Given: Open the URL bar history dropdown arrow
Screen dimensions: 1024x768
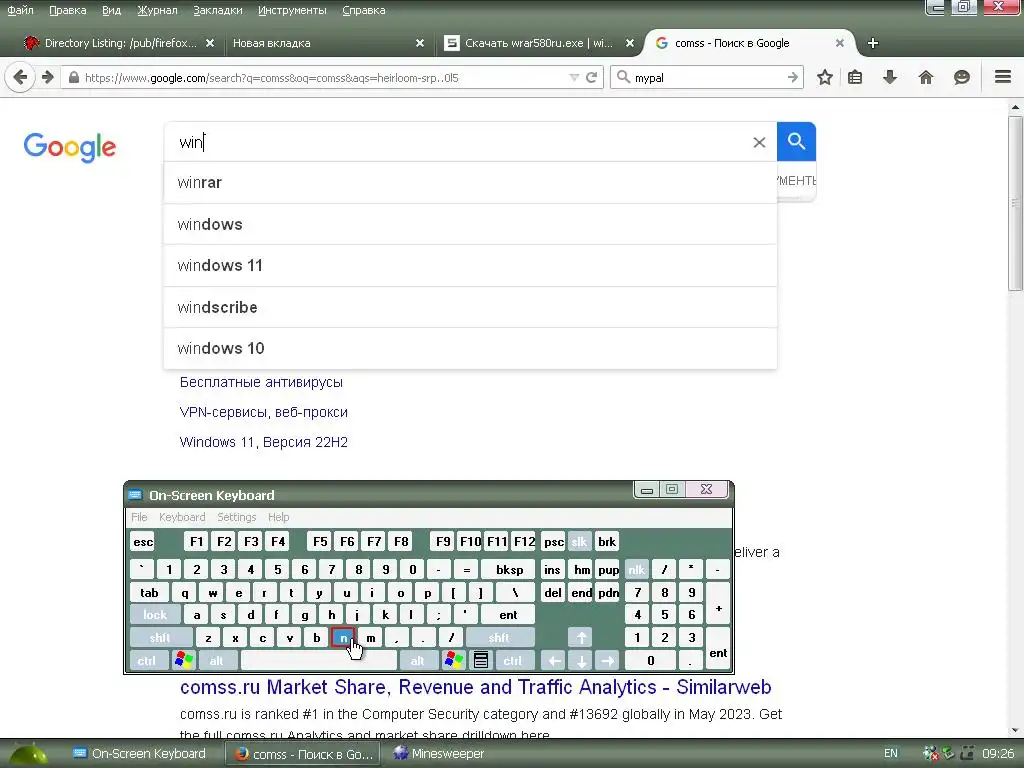Looking at the screenshot, I should tap(574, 78).
